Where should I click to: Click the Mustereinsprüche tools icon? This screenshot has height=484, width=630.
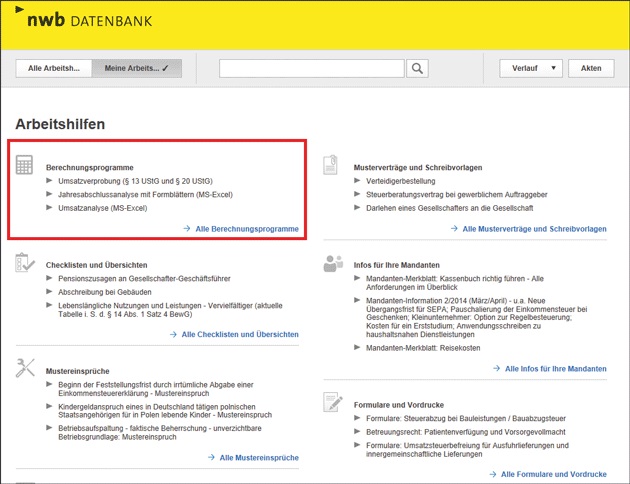coord(25,367)
